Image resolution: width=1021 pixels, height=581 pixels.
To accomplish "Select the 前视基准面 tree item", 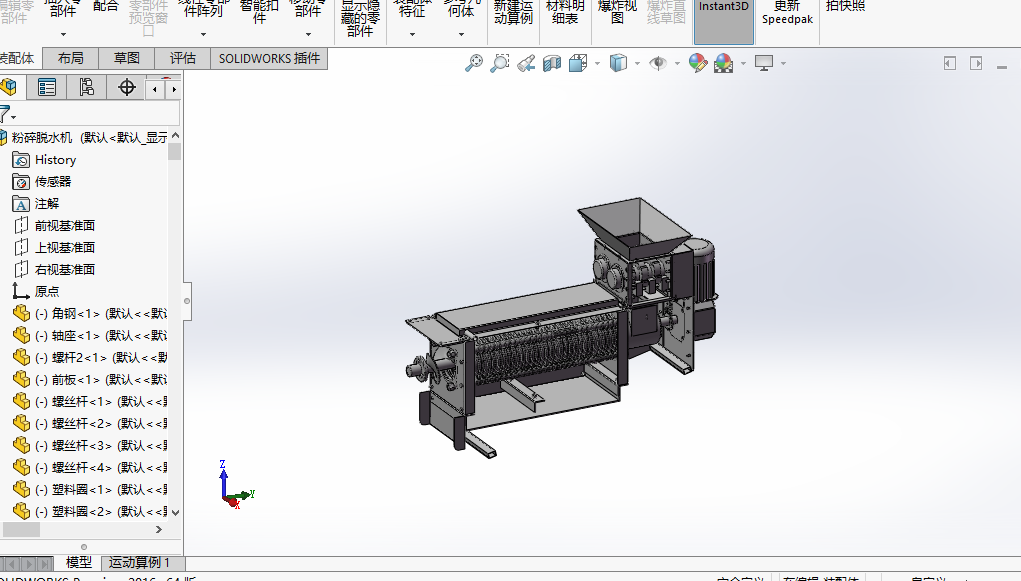I will click(64, 226).
